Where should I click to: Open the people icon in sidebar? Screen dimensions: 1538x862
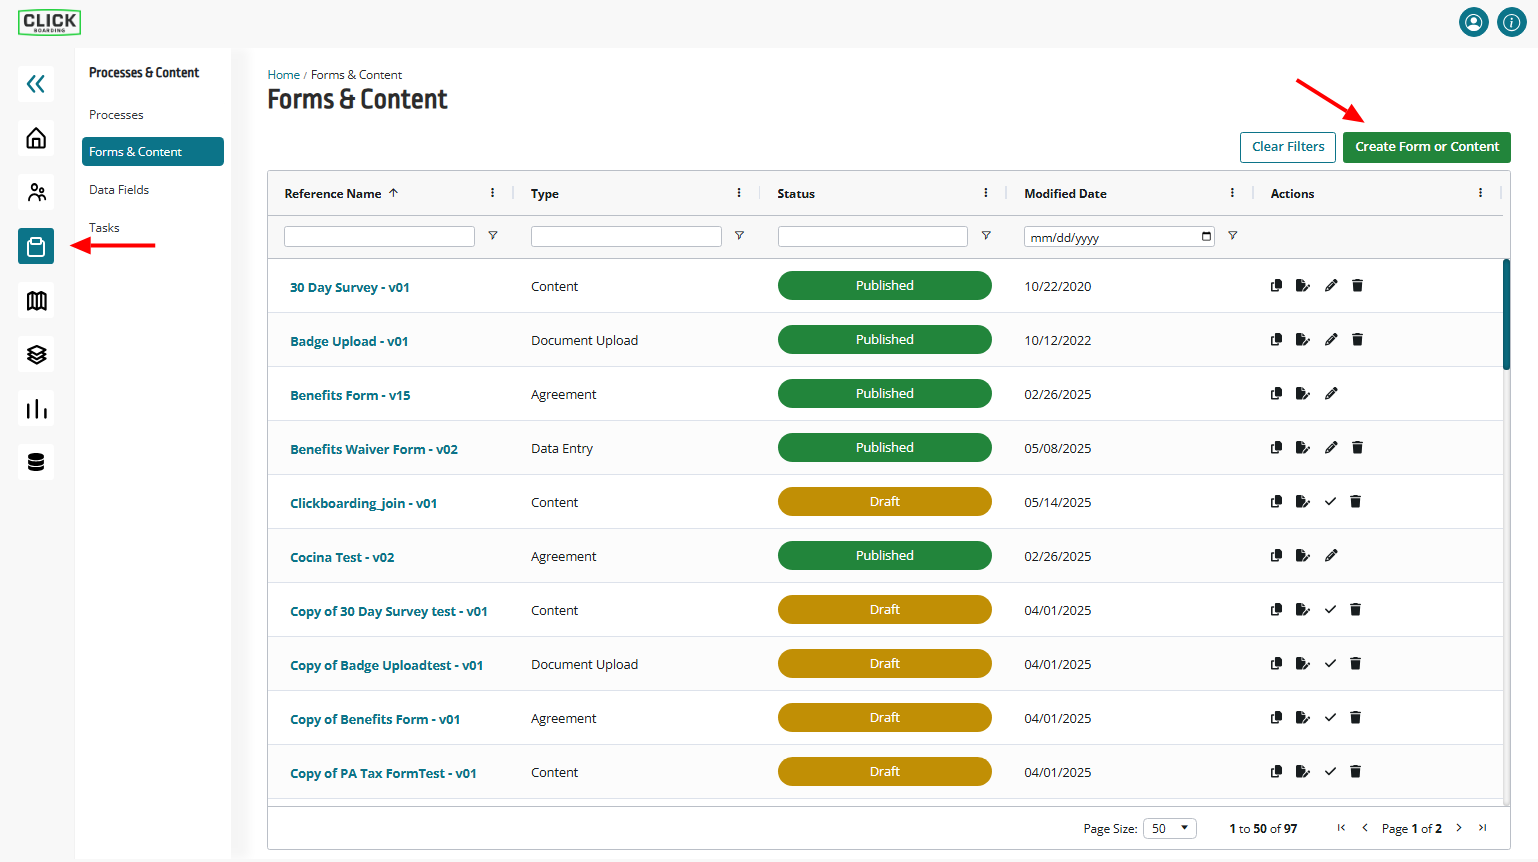point(36,192)
